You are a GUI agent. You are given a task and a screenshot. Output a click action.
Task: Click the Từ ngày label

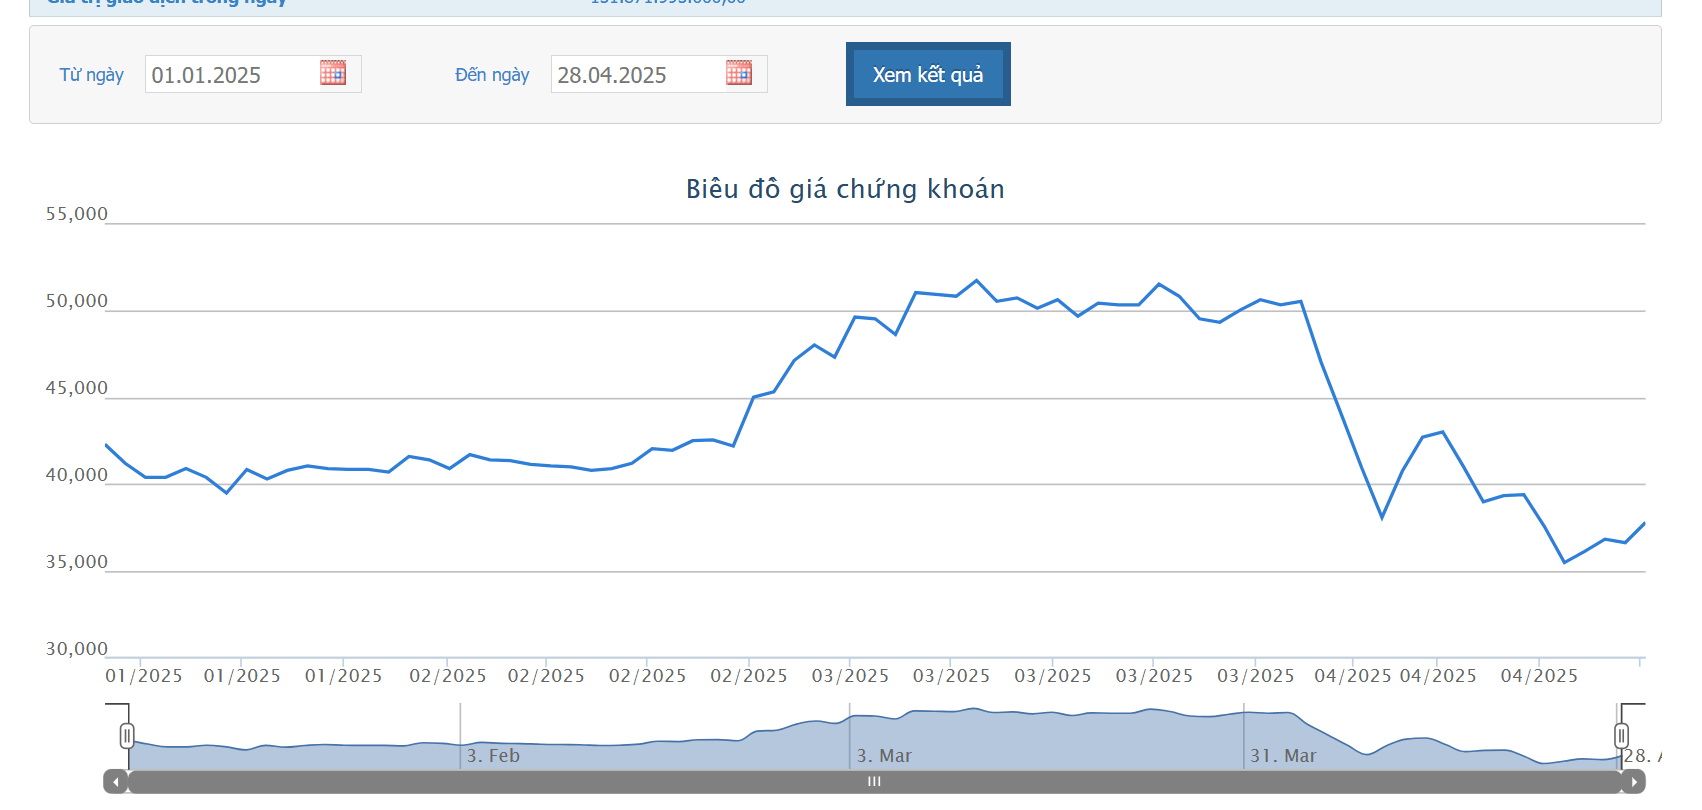point(91,75)
